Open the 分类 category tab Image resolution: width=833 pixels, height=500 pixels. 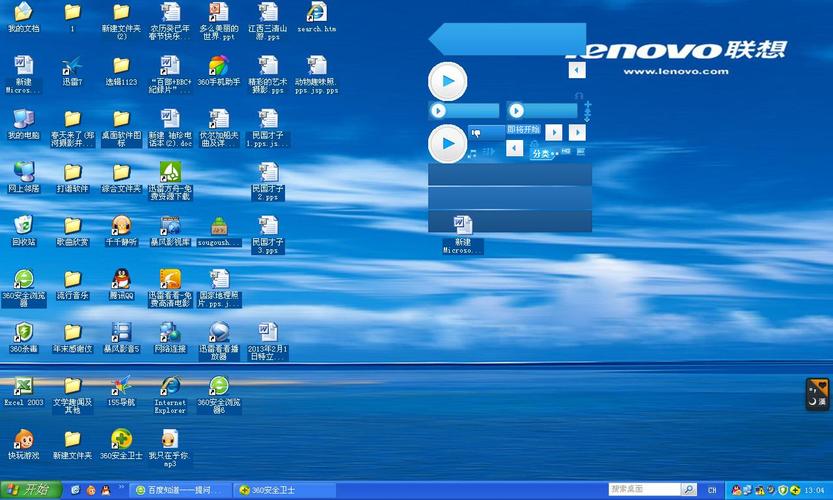coord(541,154)
